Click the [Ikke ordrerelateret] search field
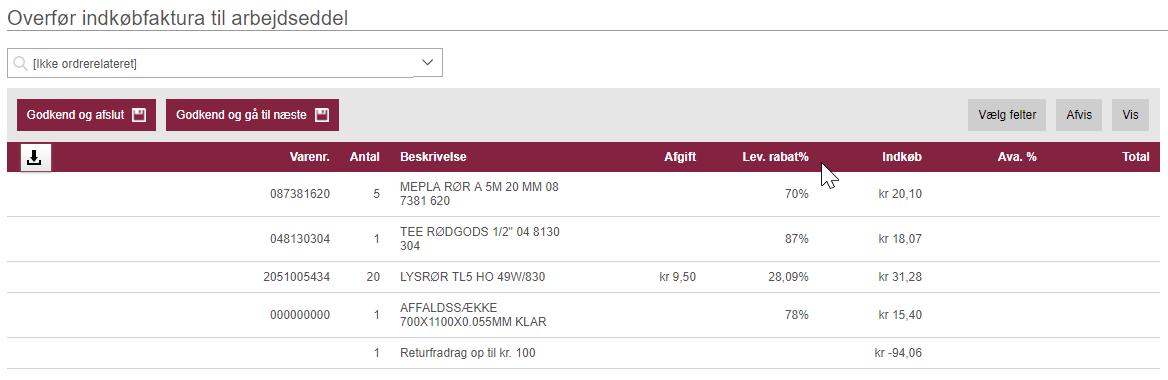The width and height of the screenshot is (1168, 380). click(225, 63)
